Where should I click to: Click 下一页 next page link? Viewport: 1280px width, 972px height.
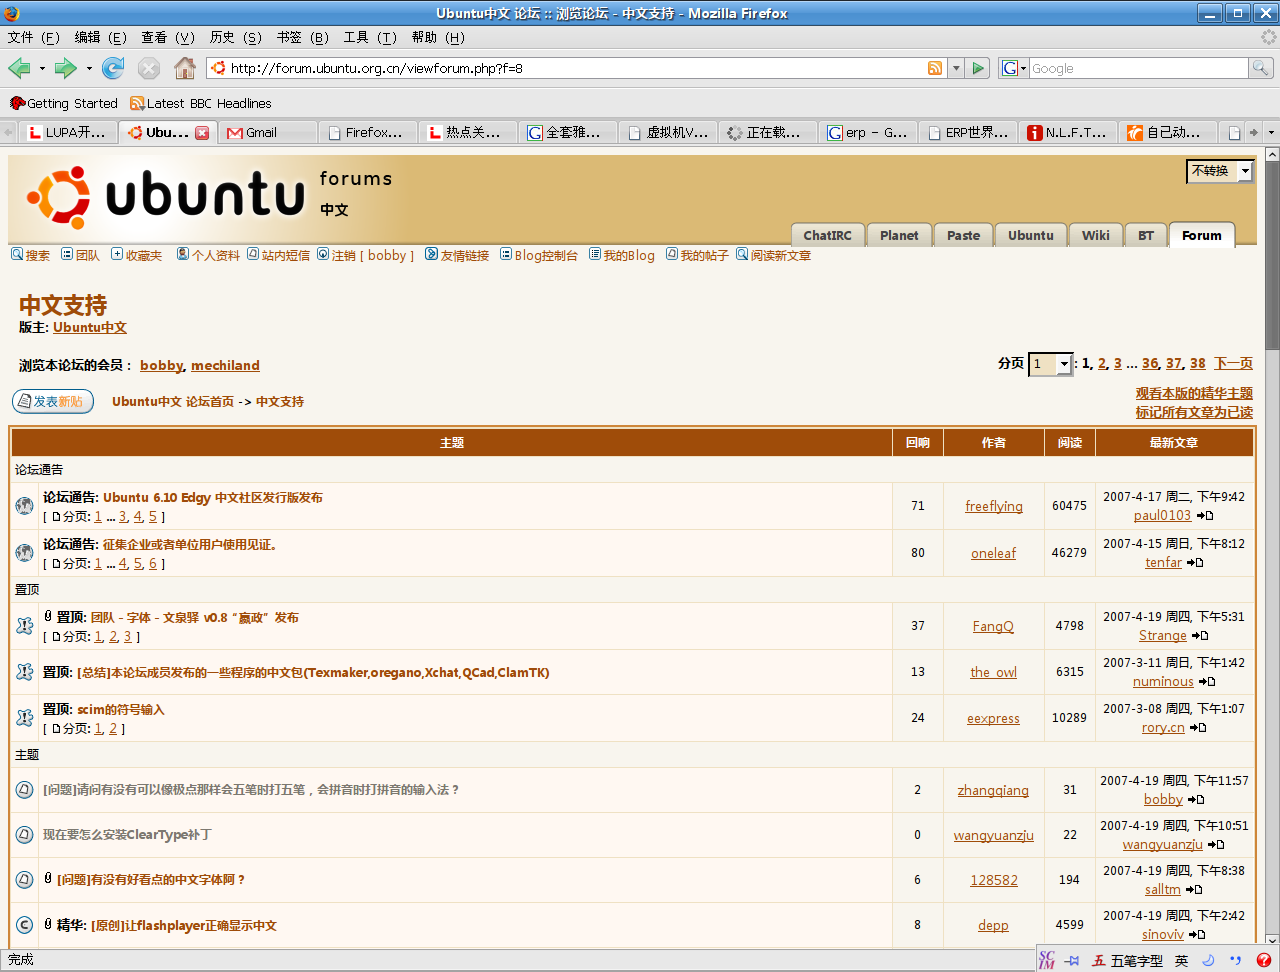[x=1233, y=364]
